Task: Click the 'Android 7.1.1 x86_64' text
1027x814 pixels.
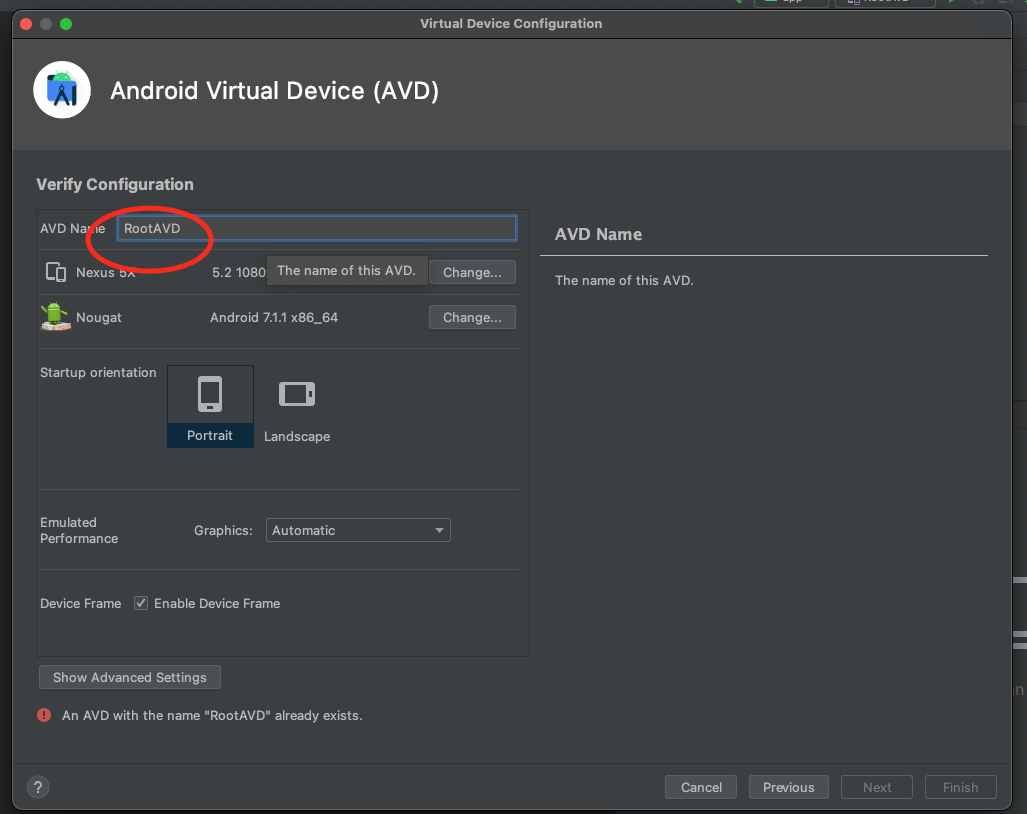Action: pos(274,318)
